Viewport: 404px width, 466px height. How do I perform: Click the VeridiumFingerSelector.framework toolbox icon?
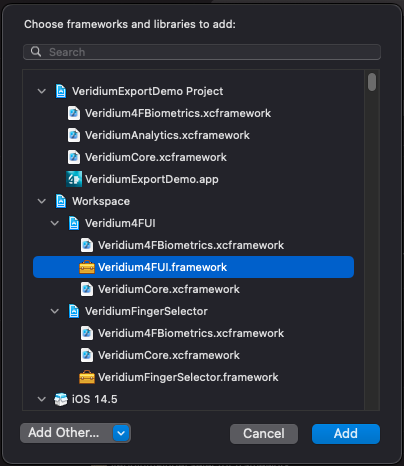pyautogui.click(x=87, y=377)
